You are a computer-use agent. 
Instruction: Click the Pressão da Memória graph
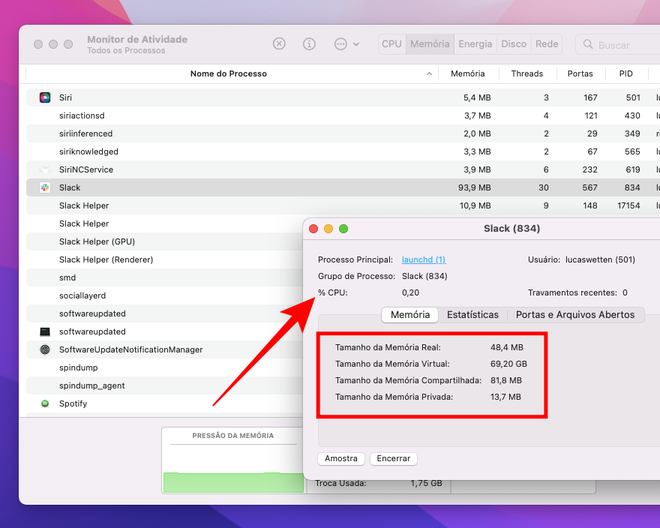tap(233, 460)
